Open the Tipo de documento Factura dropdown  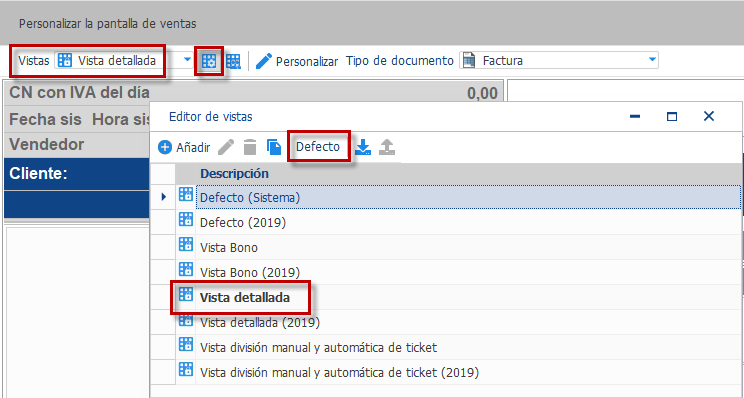[652, 60]
